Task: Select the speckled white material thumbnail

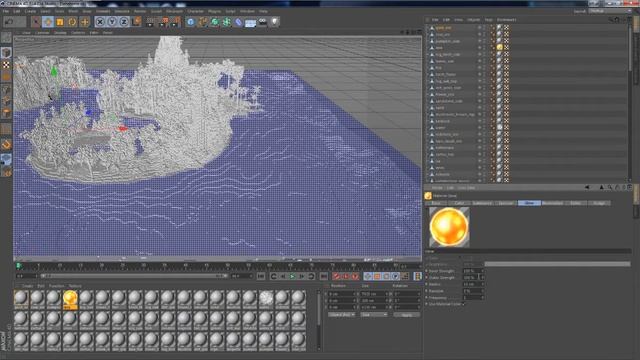Action: coord(266,298)
